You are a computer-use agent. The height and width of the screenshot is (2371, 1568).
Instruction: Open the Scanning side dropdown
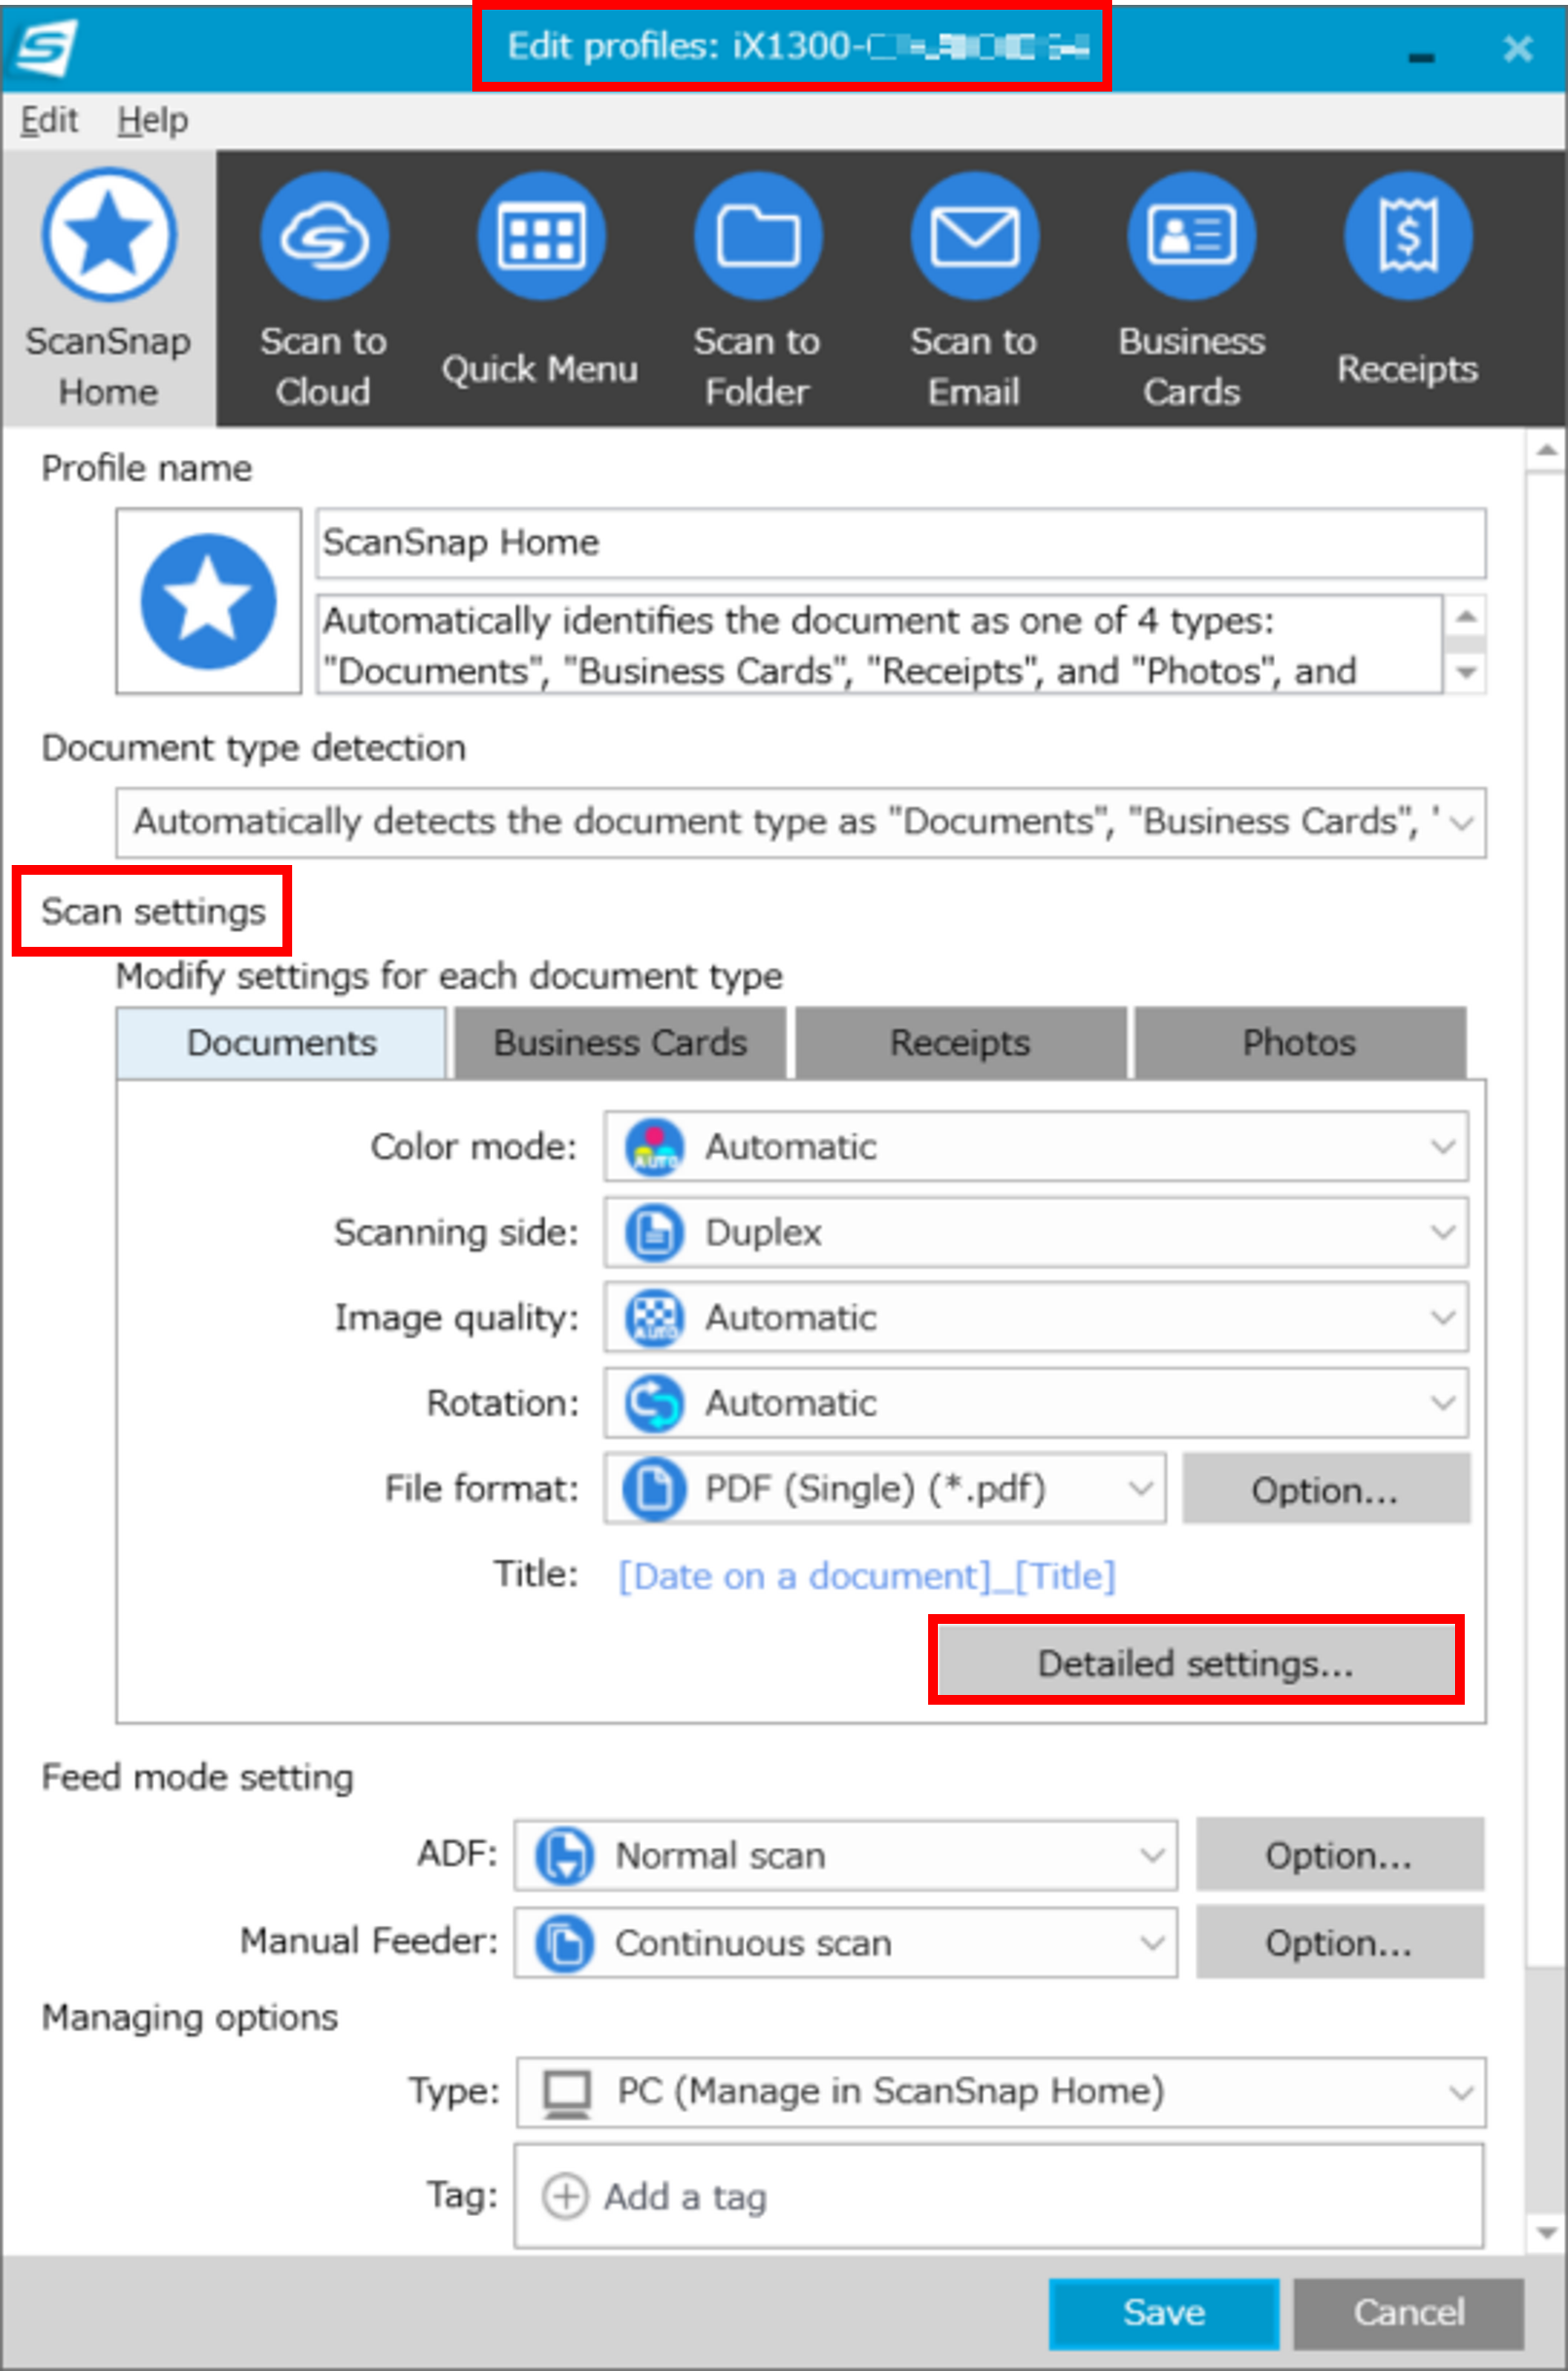1036,1233
